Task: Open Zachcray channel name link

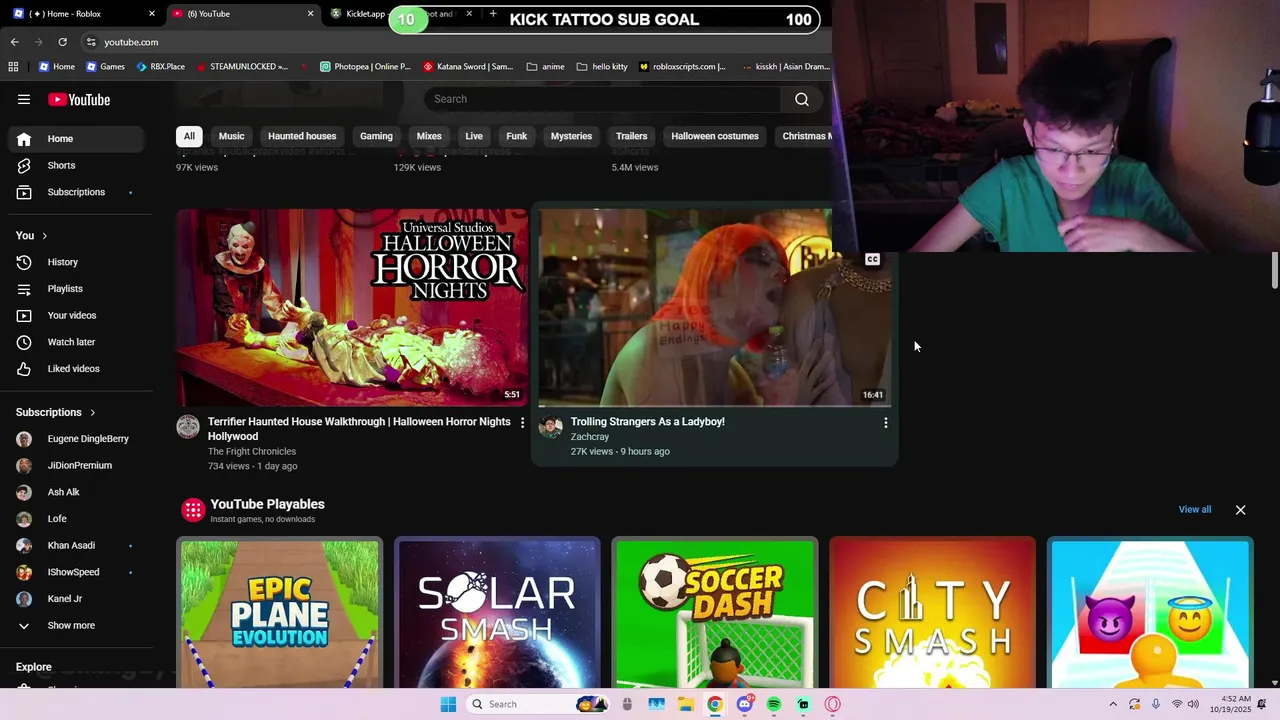Action: pos(589,437)
